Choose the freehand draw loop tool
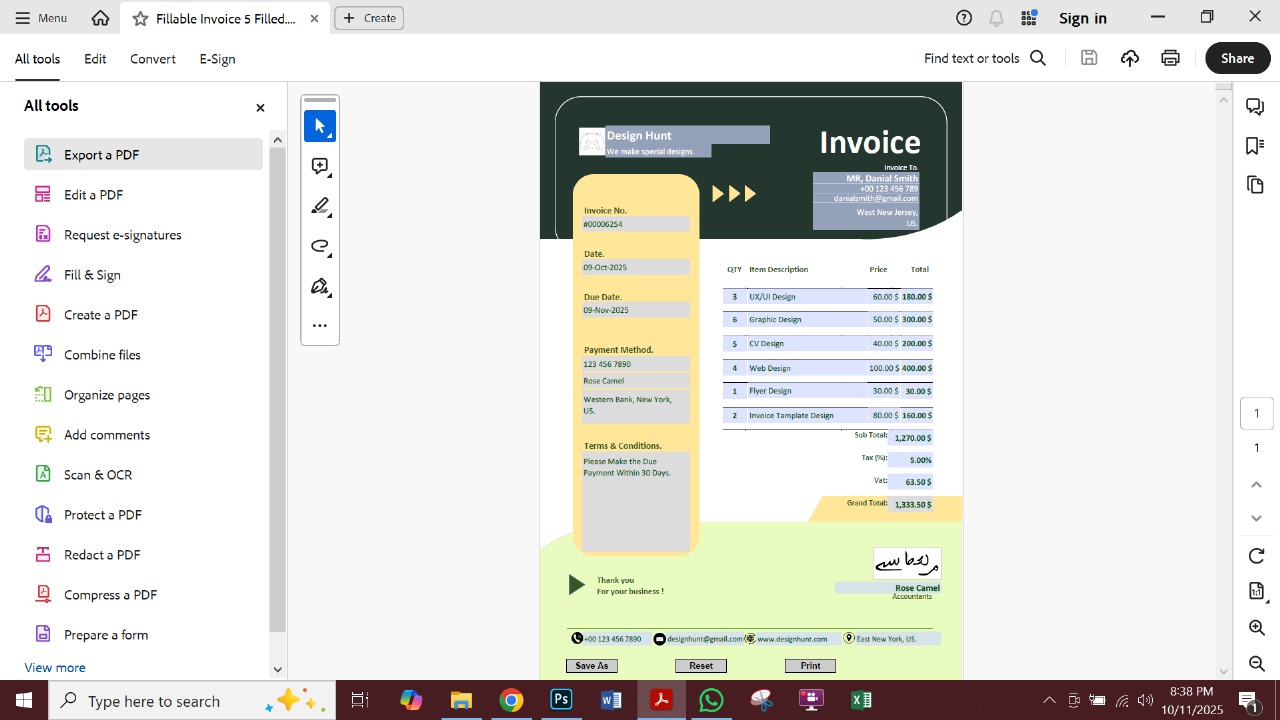This screenshot has height=720, width=1280. pyautogui.click(x=320, y=246)
